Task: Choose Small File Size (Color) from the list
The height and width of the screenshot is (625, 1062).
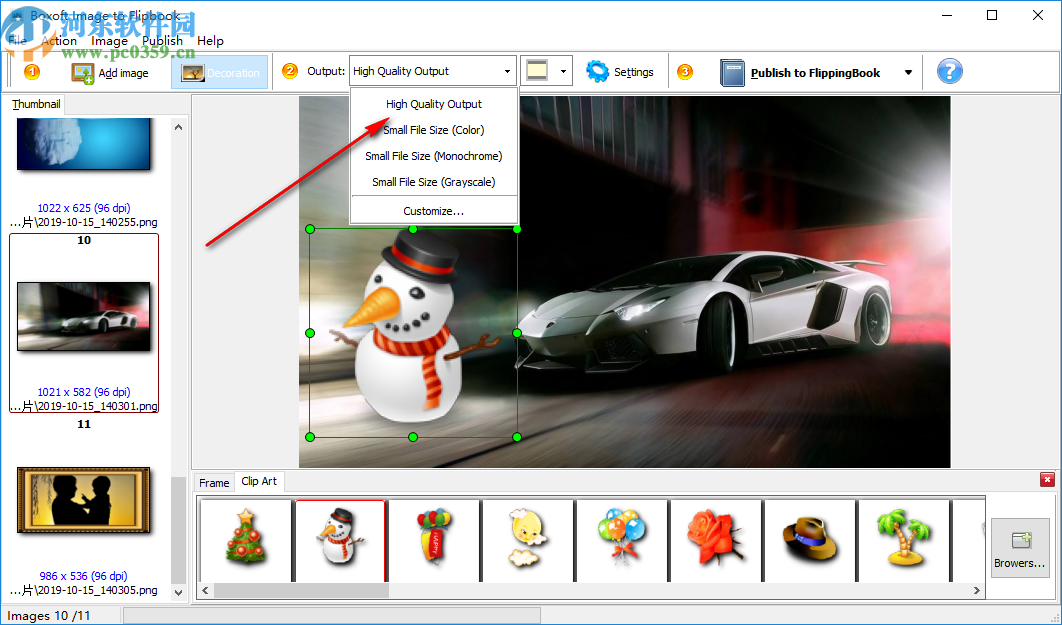Action: [x=432, y=130]
